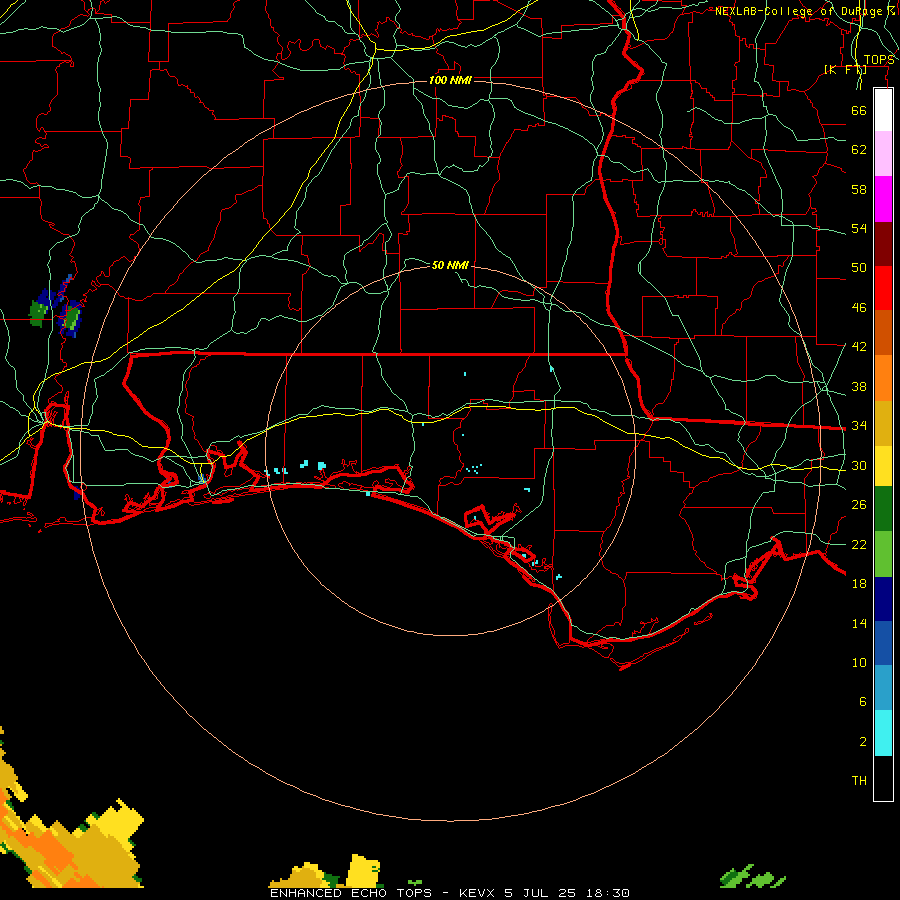
Task: Click the '34' legend value
Action: coord(859,426)
